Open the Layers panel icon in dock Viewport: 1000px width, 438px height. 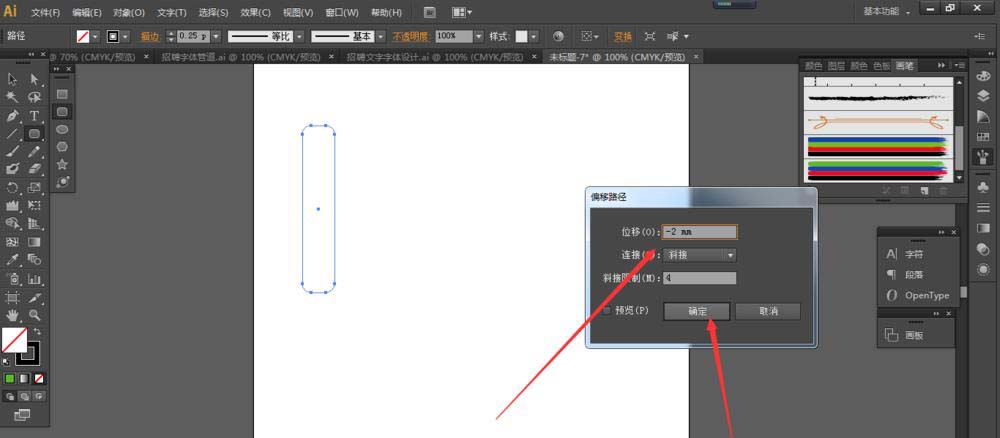pos(983,96)
